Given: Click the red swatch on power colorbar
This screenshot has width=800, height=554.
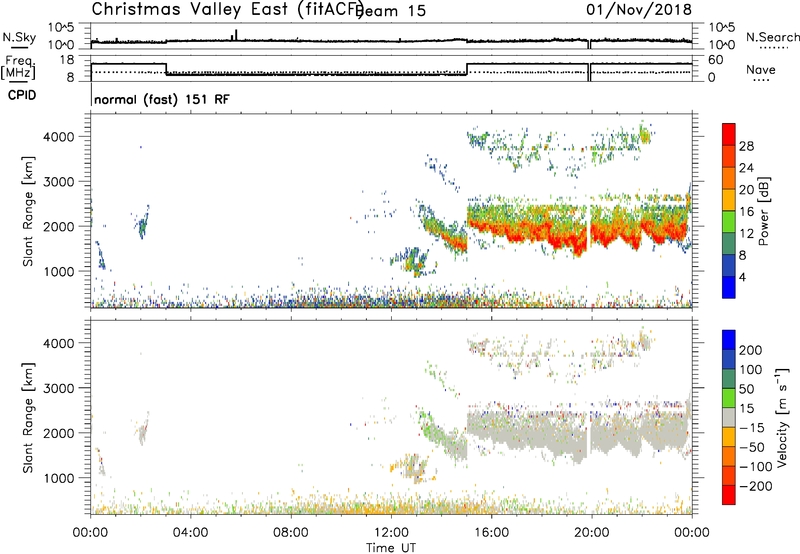Looking at the screenshot, I should tap(729, 135).
